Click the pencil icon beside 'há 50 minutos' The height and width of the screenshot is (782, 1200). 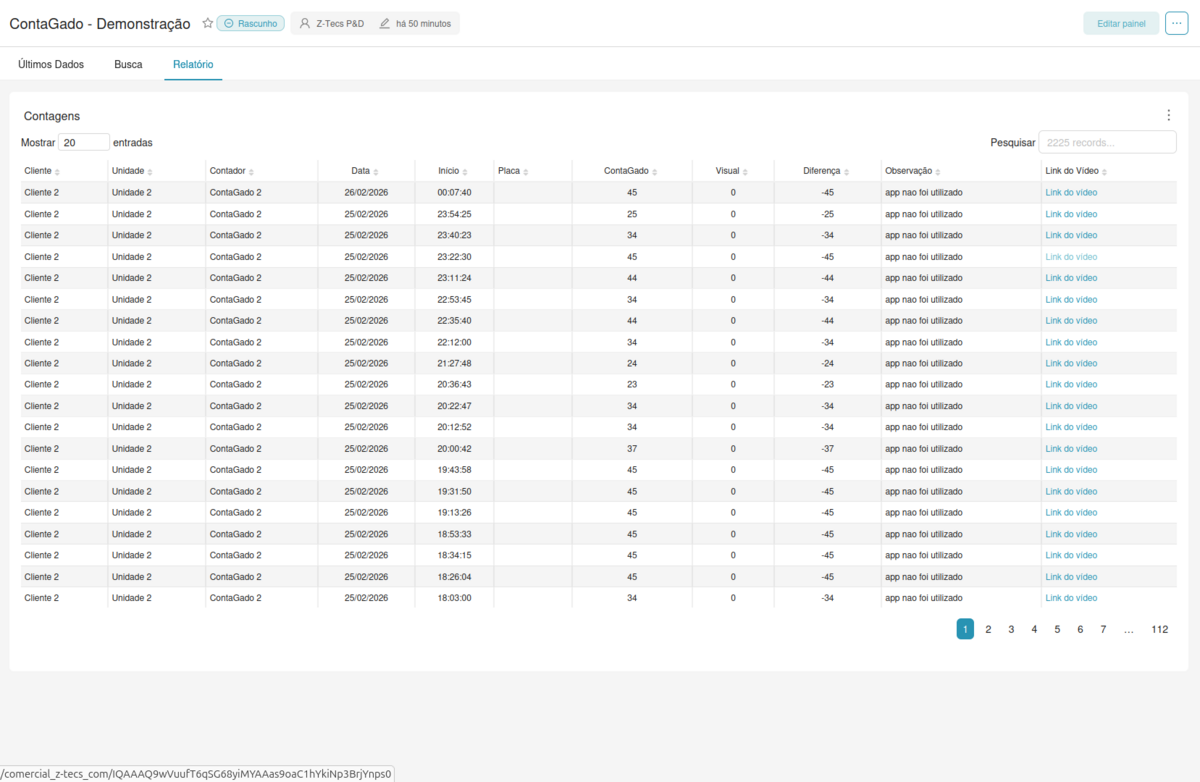click(x=386, y=23)
